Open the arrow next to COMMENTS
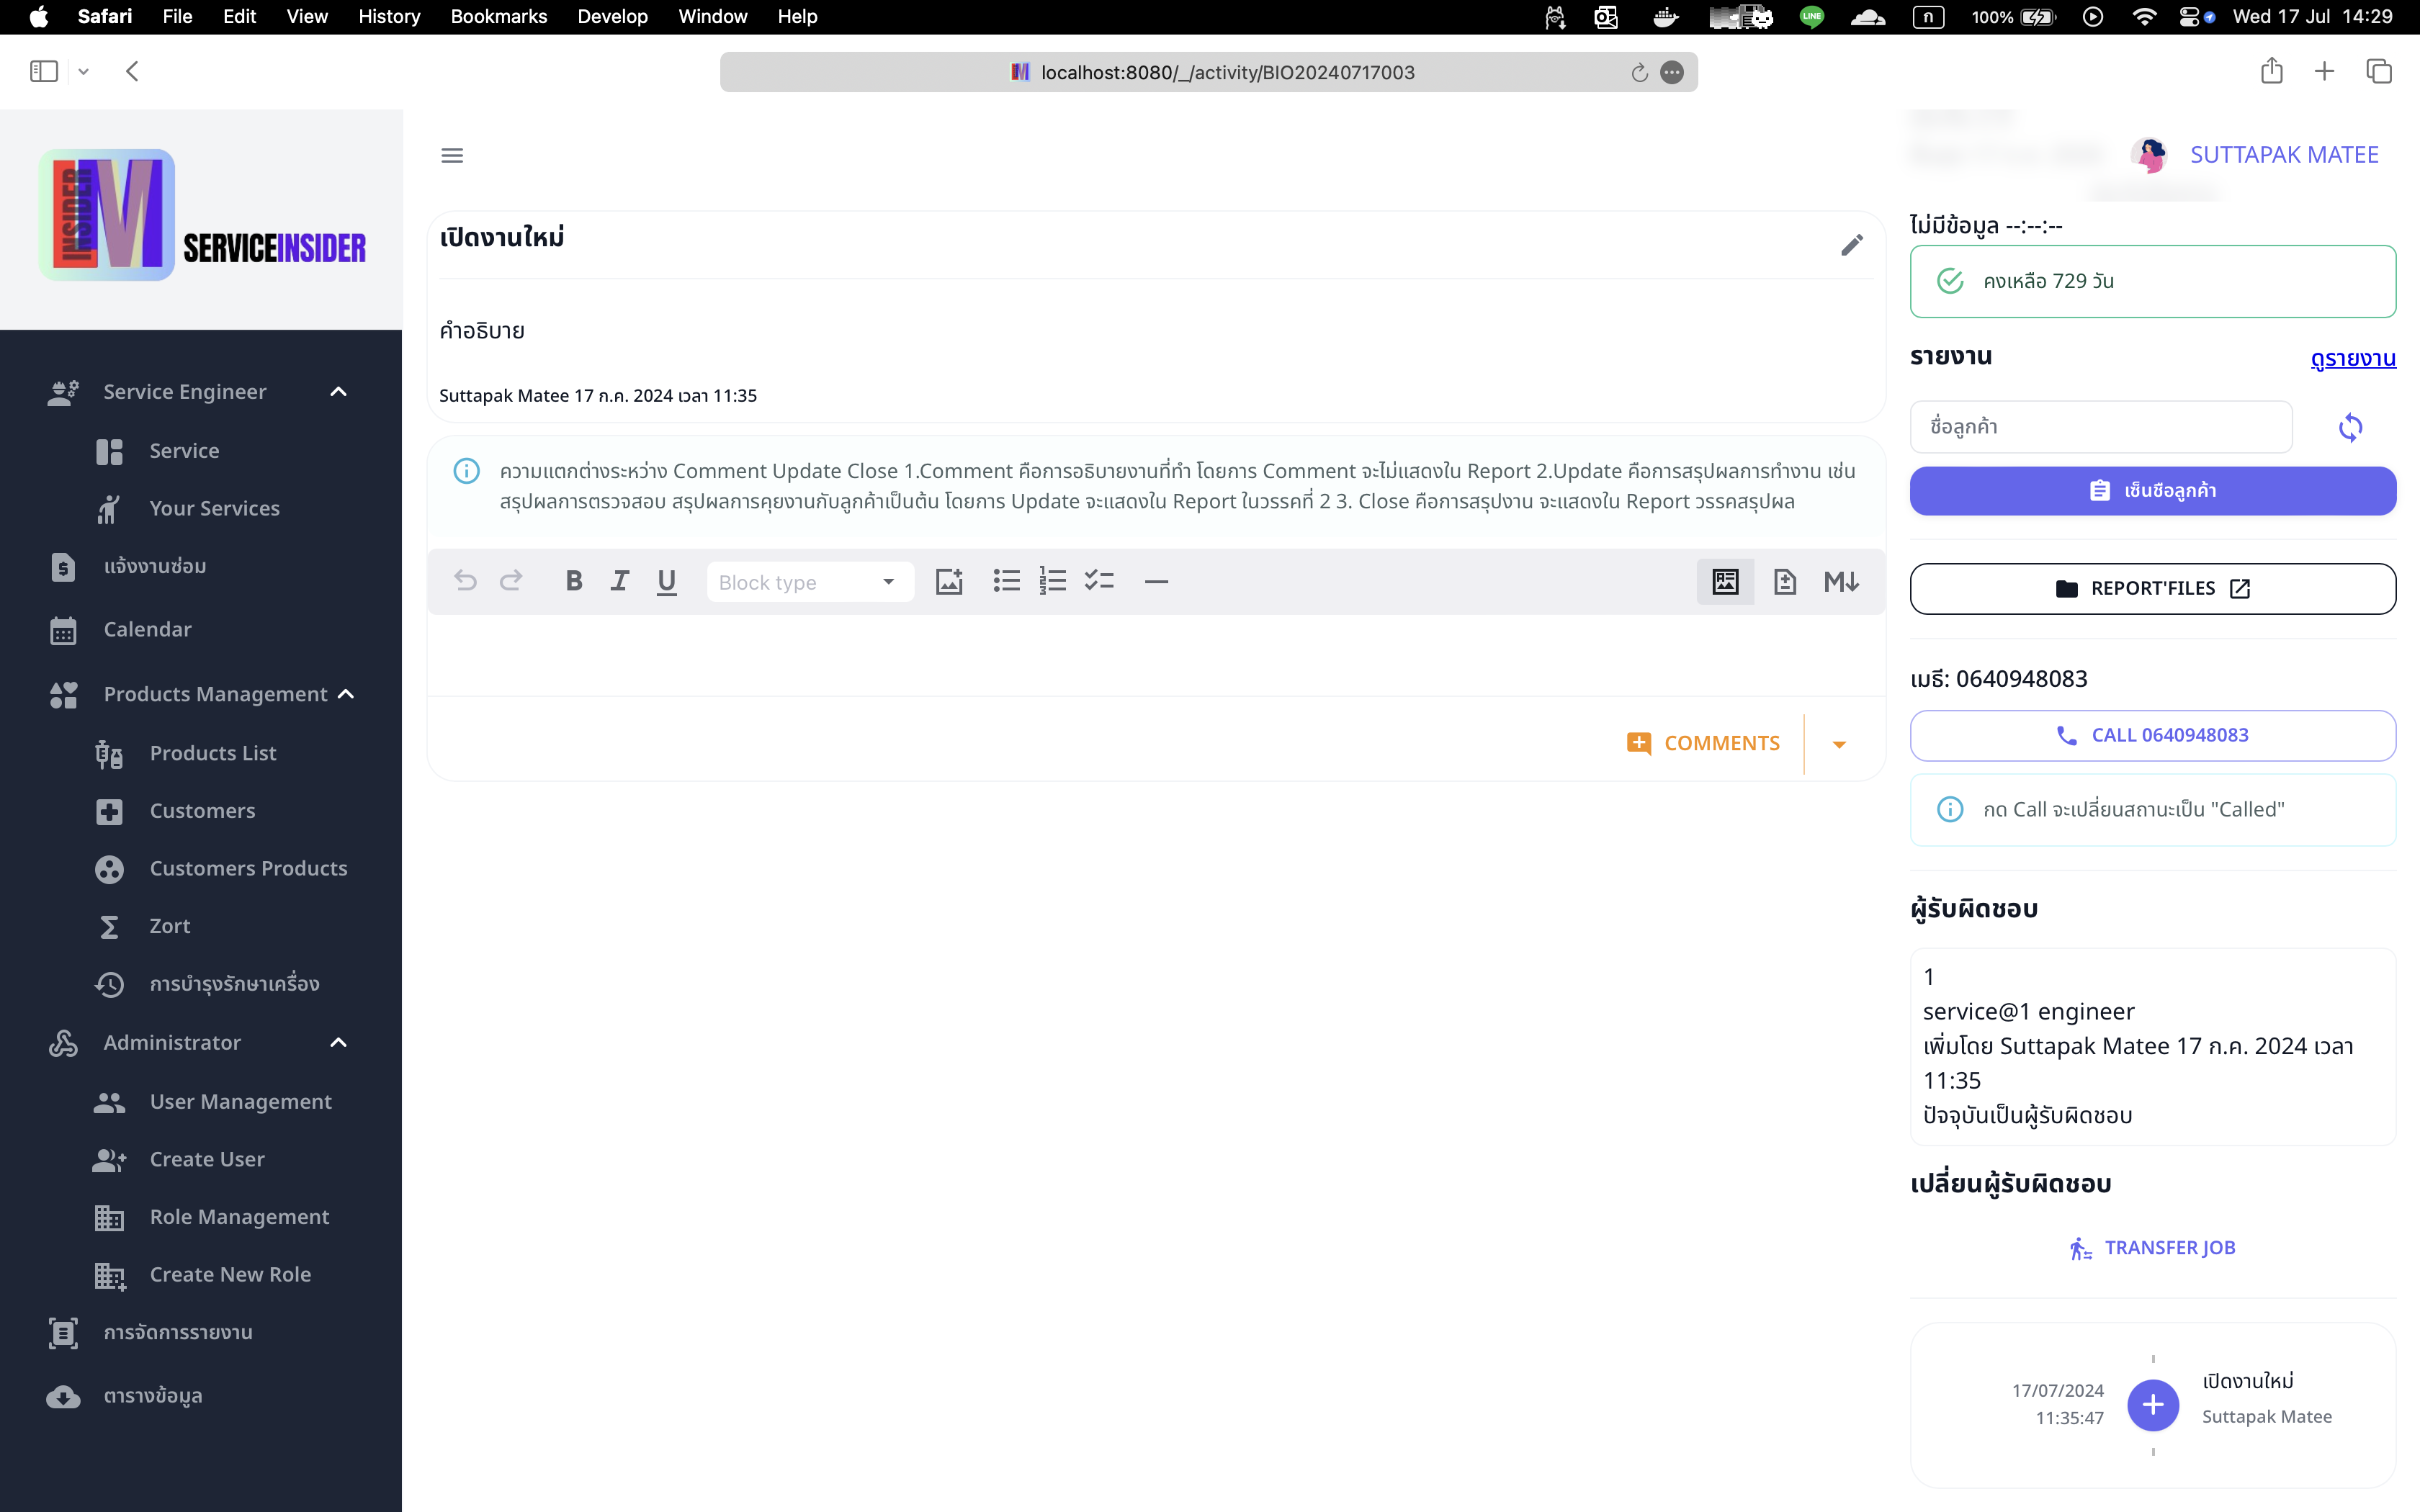Screen dimensions: 2420x1512 [x=1839, y=744]
